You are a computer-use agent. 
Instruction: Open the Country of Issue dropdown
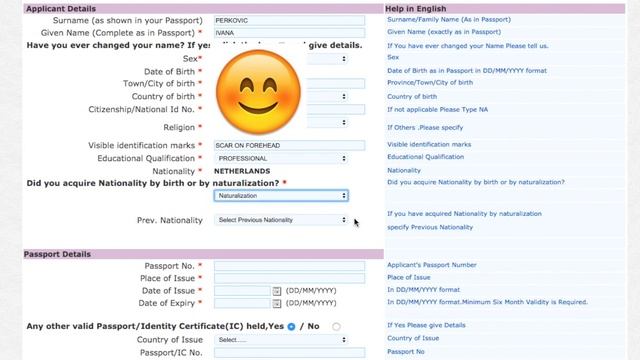[x=281, y=340]
